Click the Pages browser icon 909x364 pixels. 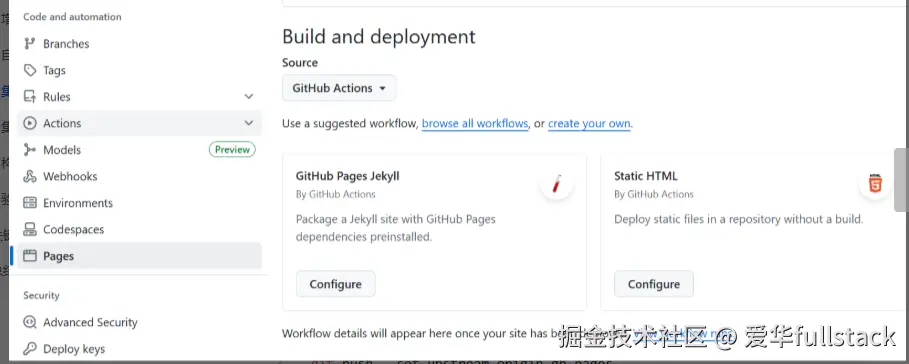[30, 256]
